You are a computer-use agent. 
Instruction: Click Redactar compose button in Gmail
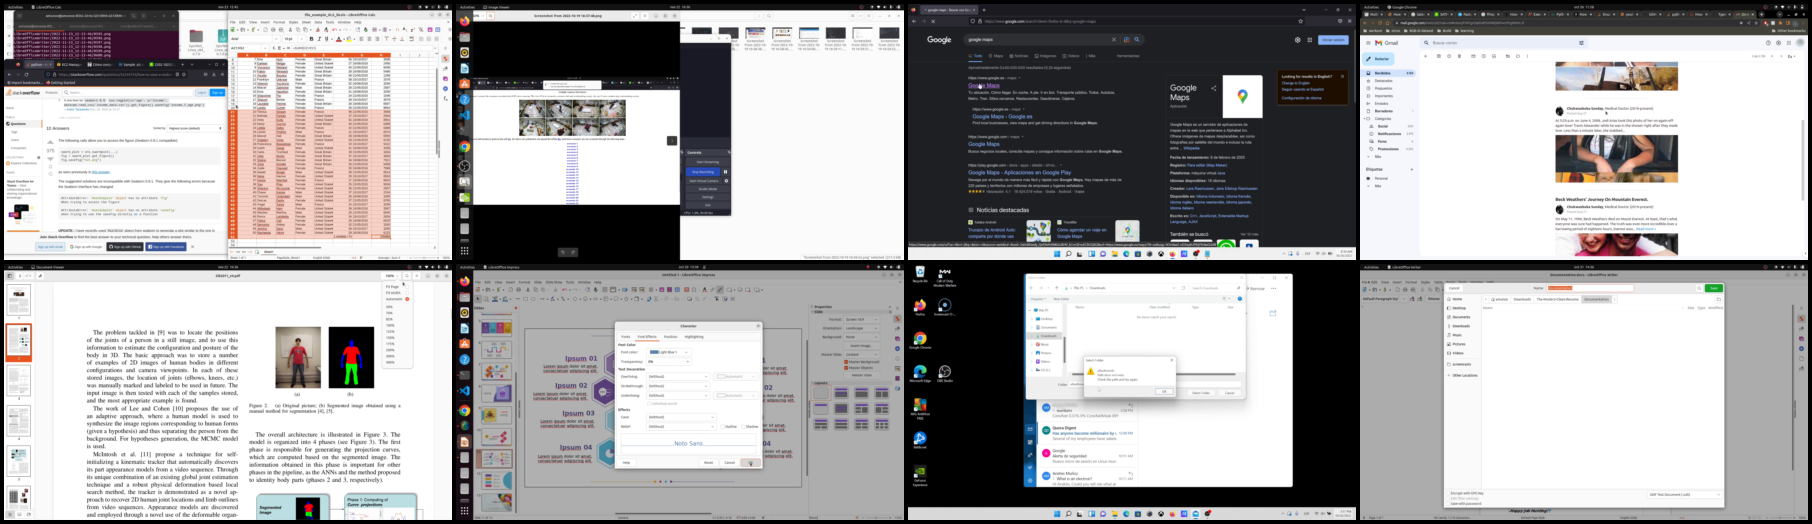(1378, 59)
